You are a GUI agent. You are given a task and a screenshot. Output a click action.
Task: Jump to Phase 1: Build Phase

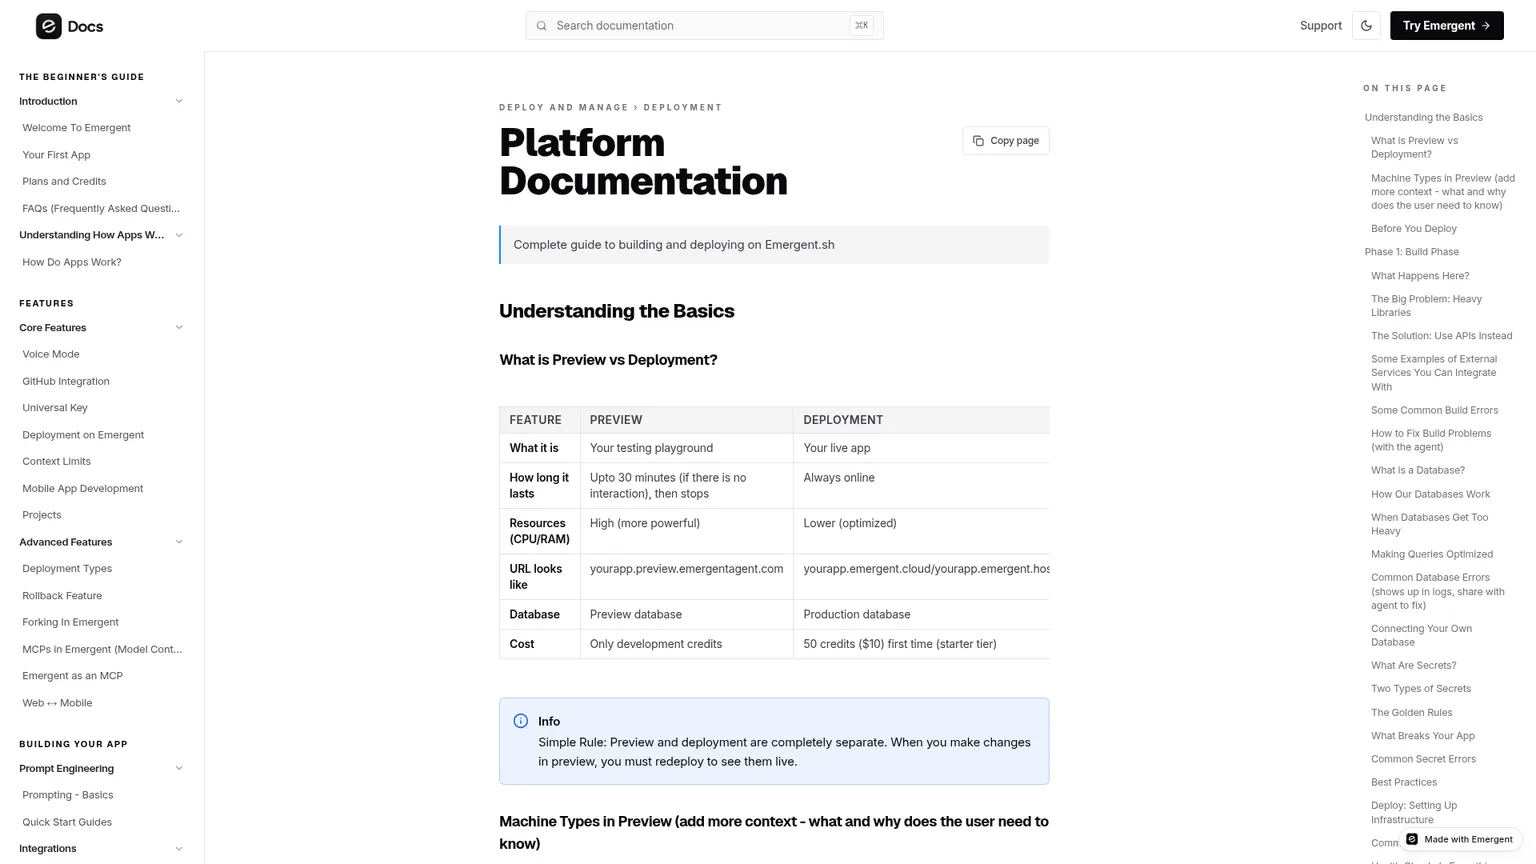(x=1411, y=252)
